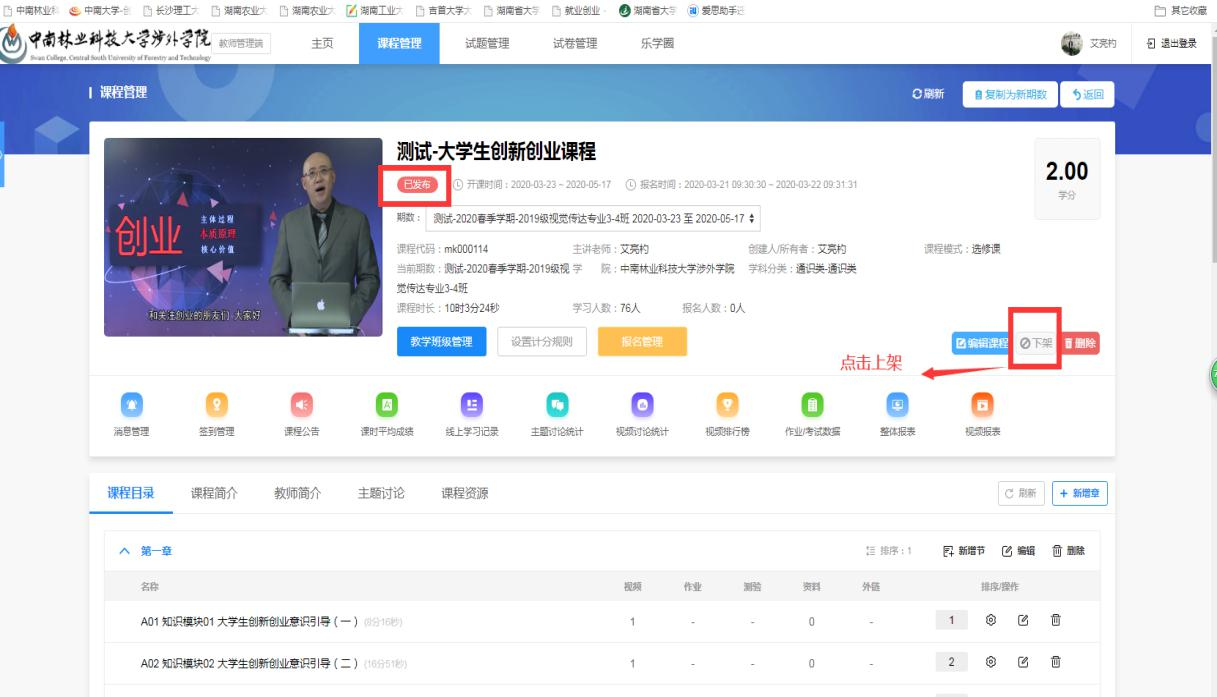The height and width of the screenshot is (697, 1217).
Task: Click the 复制为新期数 button
Action: click(1006, 94)
